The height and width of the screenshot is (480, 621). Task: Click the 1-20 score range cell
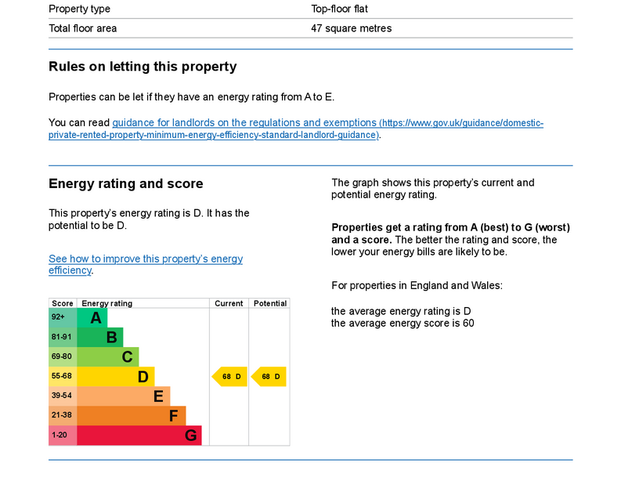(x=62, y=435)
